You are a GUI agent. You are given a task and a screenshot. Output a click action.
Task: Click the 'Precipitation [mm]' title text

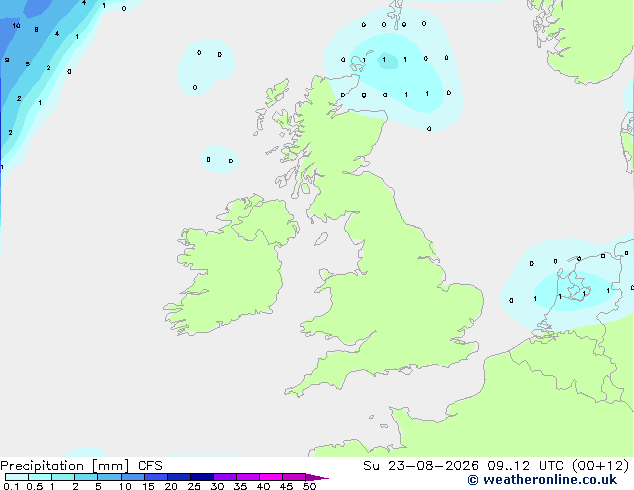(x=65, y=466)
